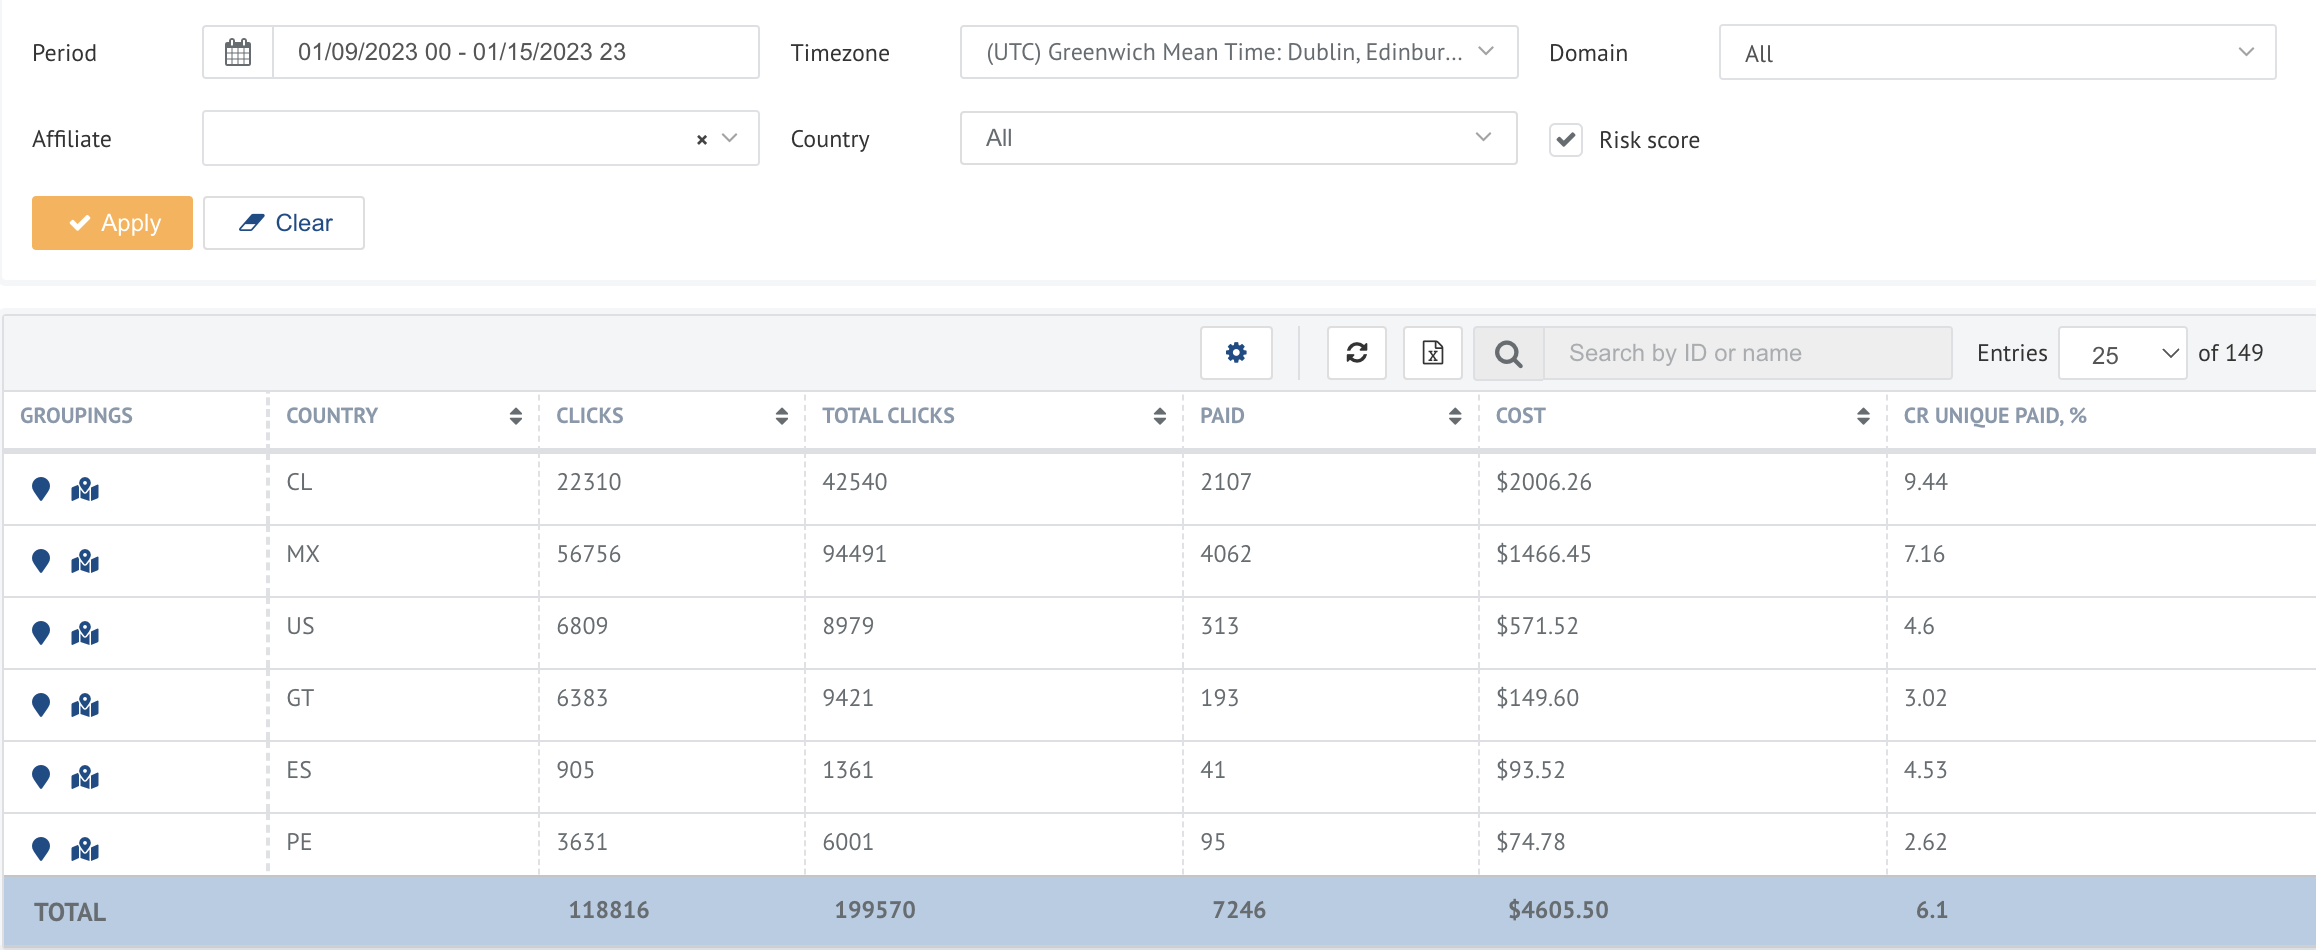Screen dimensions: 2316x950
Task: Sort by the Clicks column
Action: [x=781, y=416]
